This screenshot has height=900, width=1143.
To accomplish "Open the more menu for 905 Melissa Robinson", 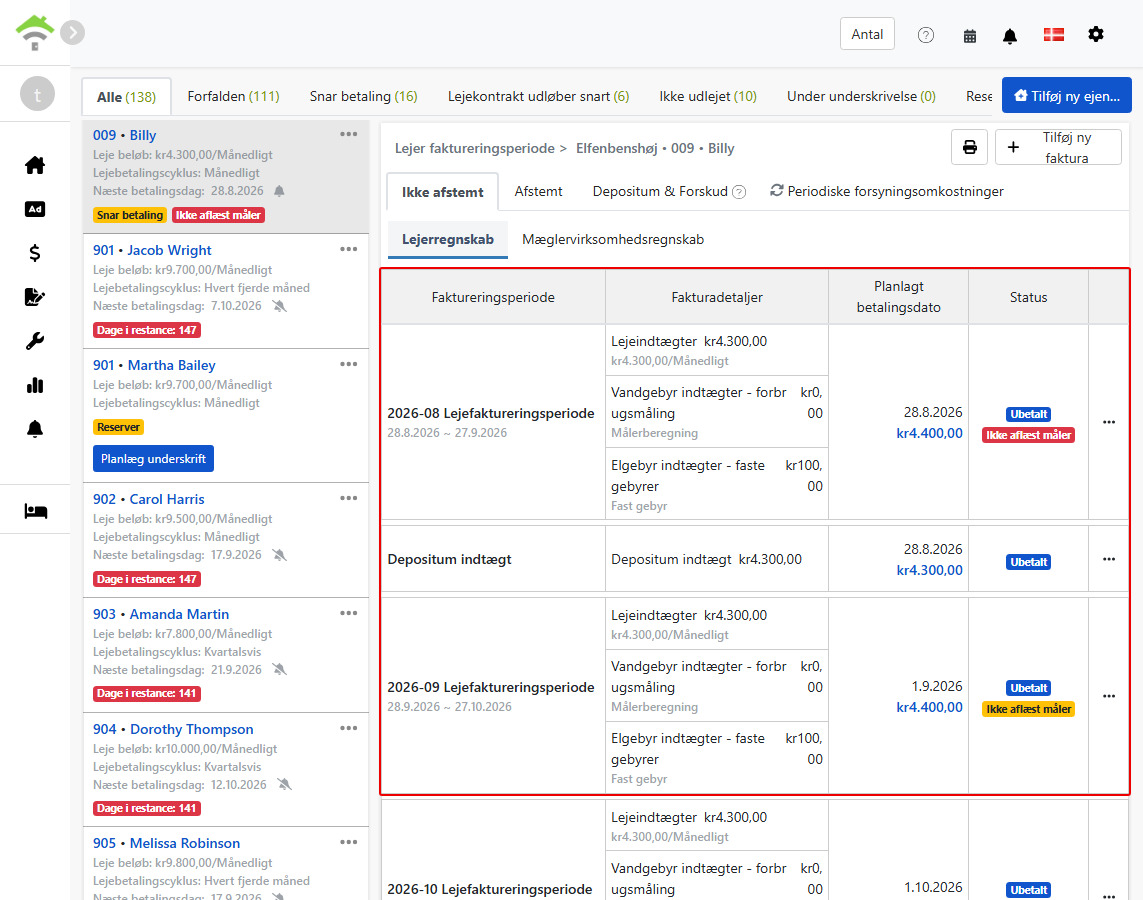I will click(348, 842).
